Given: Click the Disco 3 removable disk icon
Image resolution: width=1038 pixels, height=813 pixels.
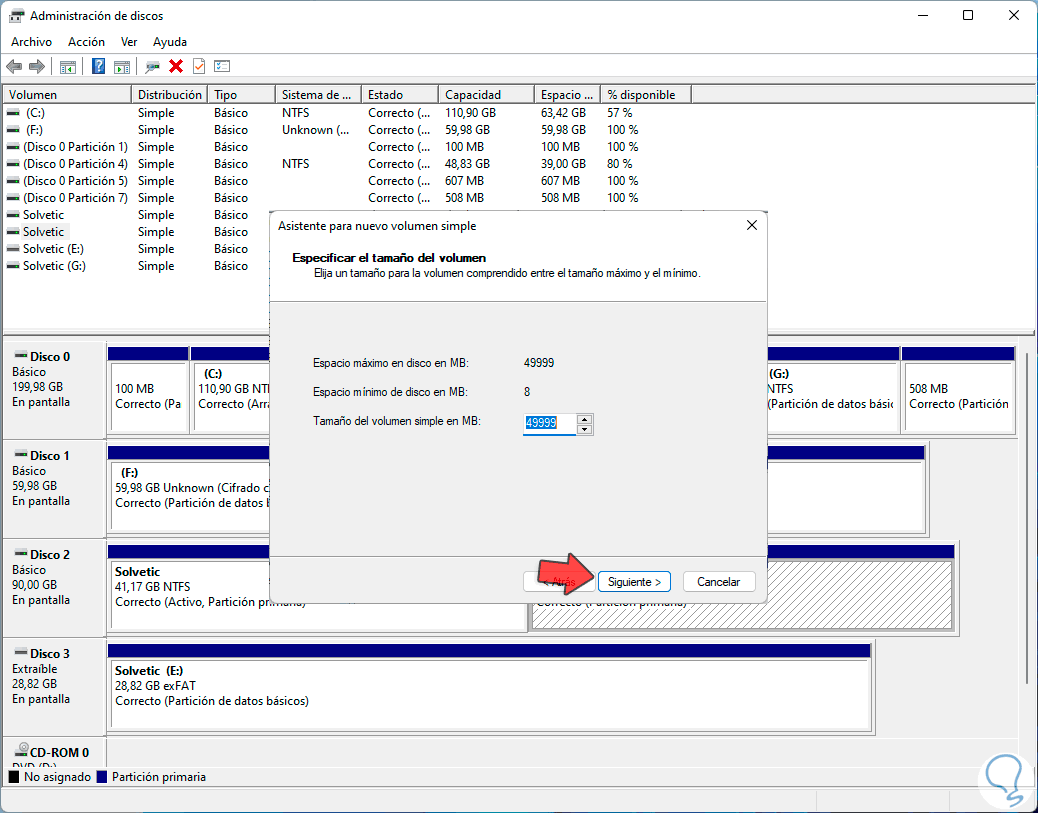Looking at the screenshot, I should 21,653.
